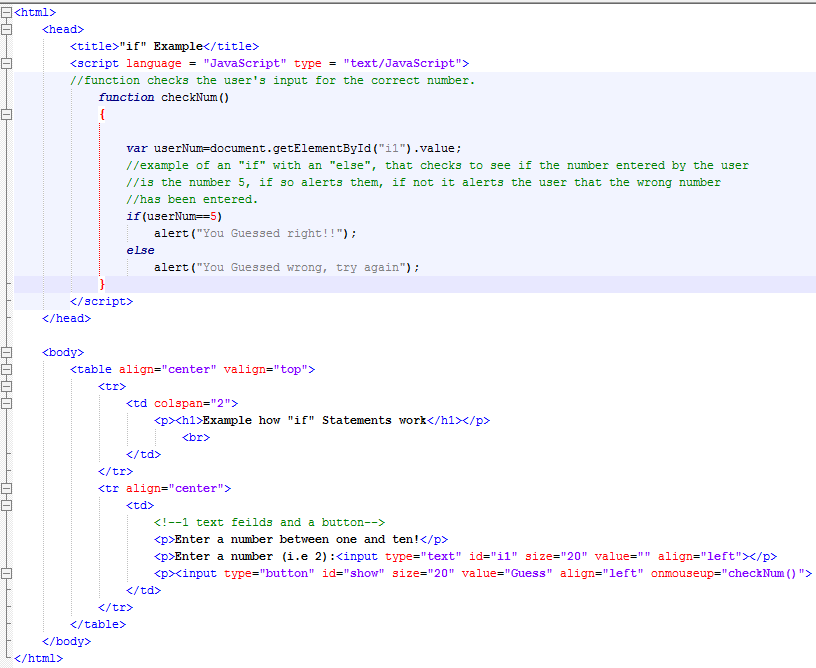Click the <br> tag
Screen dimensions: 816x668
point(196,438)
